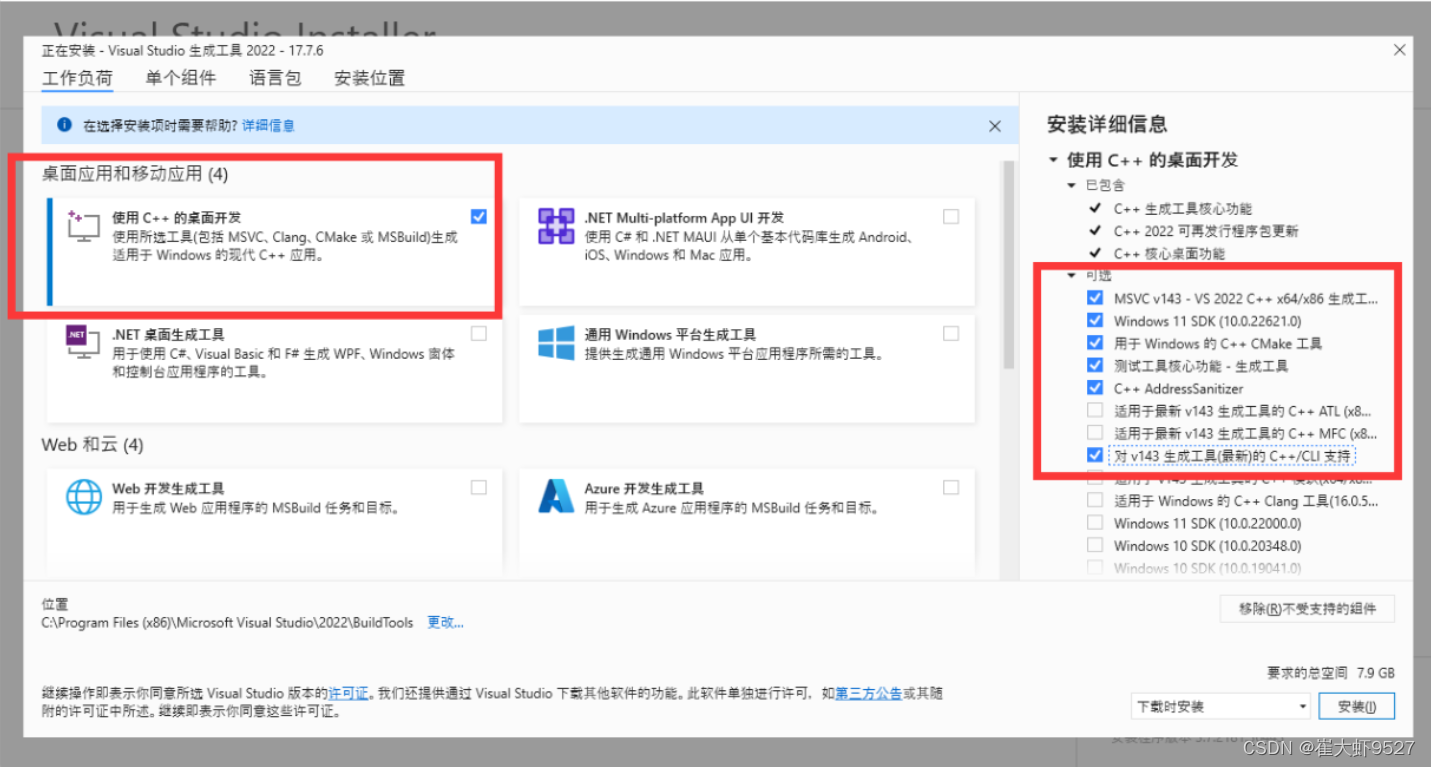Viewport: 1431px width, 767px height.
Task: Uncheck v143 C++/CLI 支持 option
Action: click(x=1095, y=455)
